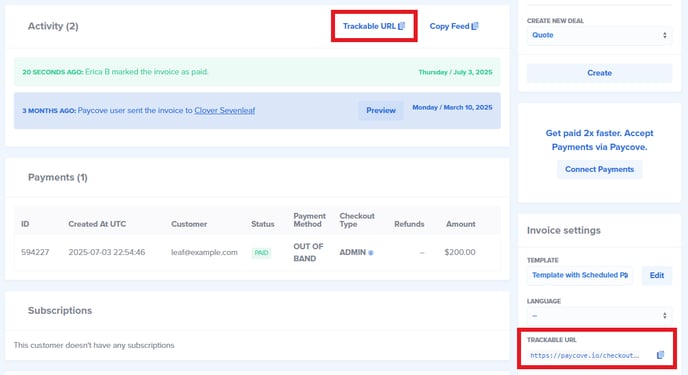
Task: Open the Create New Deal Quote dropdown
Action: point(599,35)
